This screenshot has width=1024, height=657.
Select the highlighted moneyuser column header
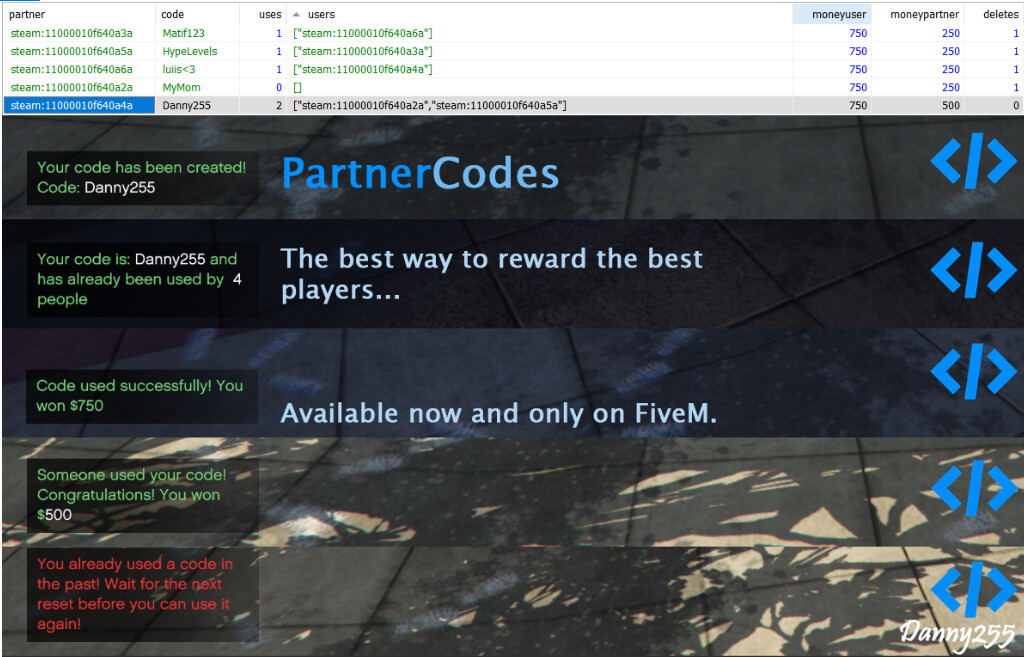tap(831, 14)
